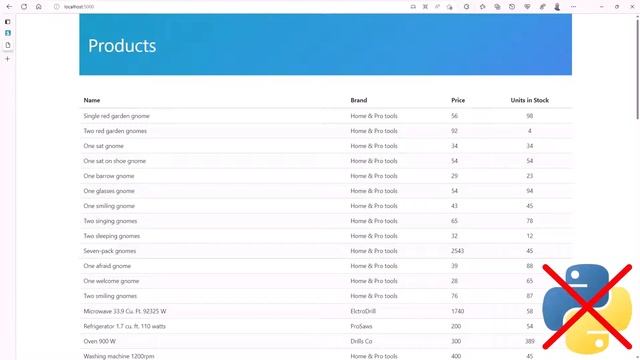Click price 92 of Two red garden gnomes
640x360 pixels.
coord(454,131)
